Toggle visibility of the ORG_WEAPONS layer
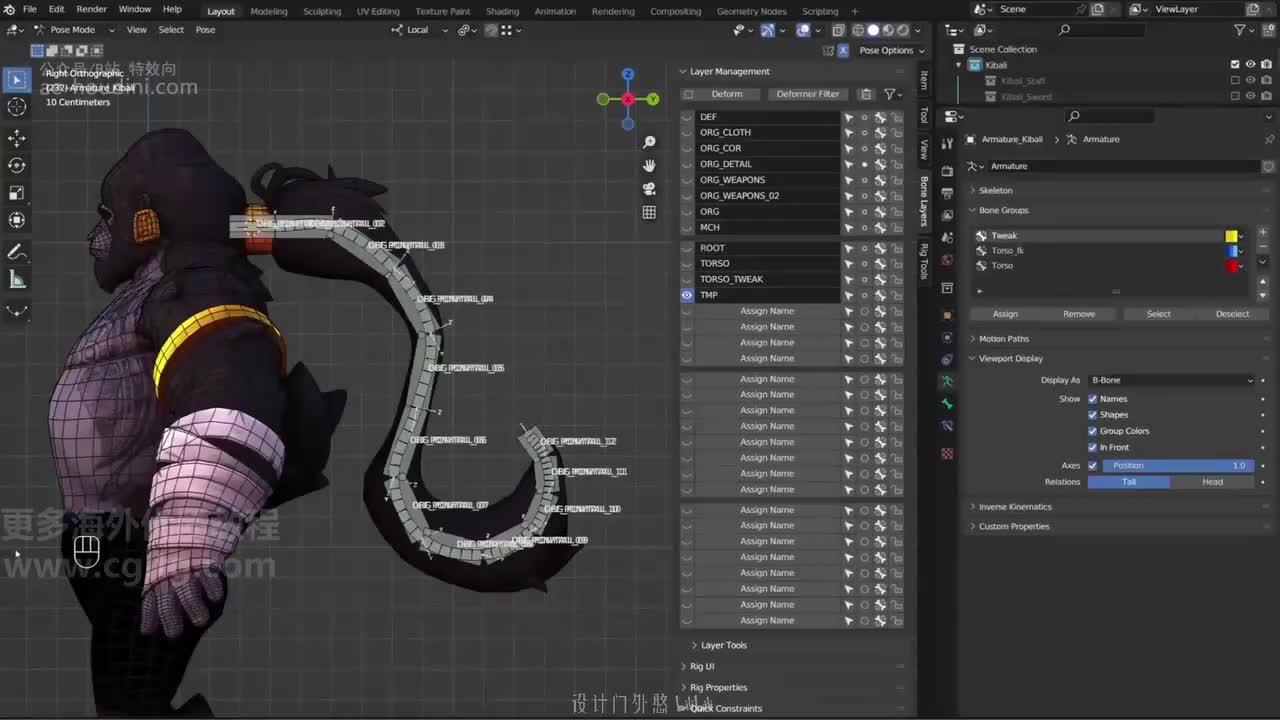The height and width of the screenshot is (720, 1280). pyautogui.click(x=687, y=180)
